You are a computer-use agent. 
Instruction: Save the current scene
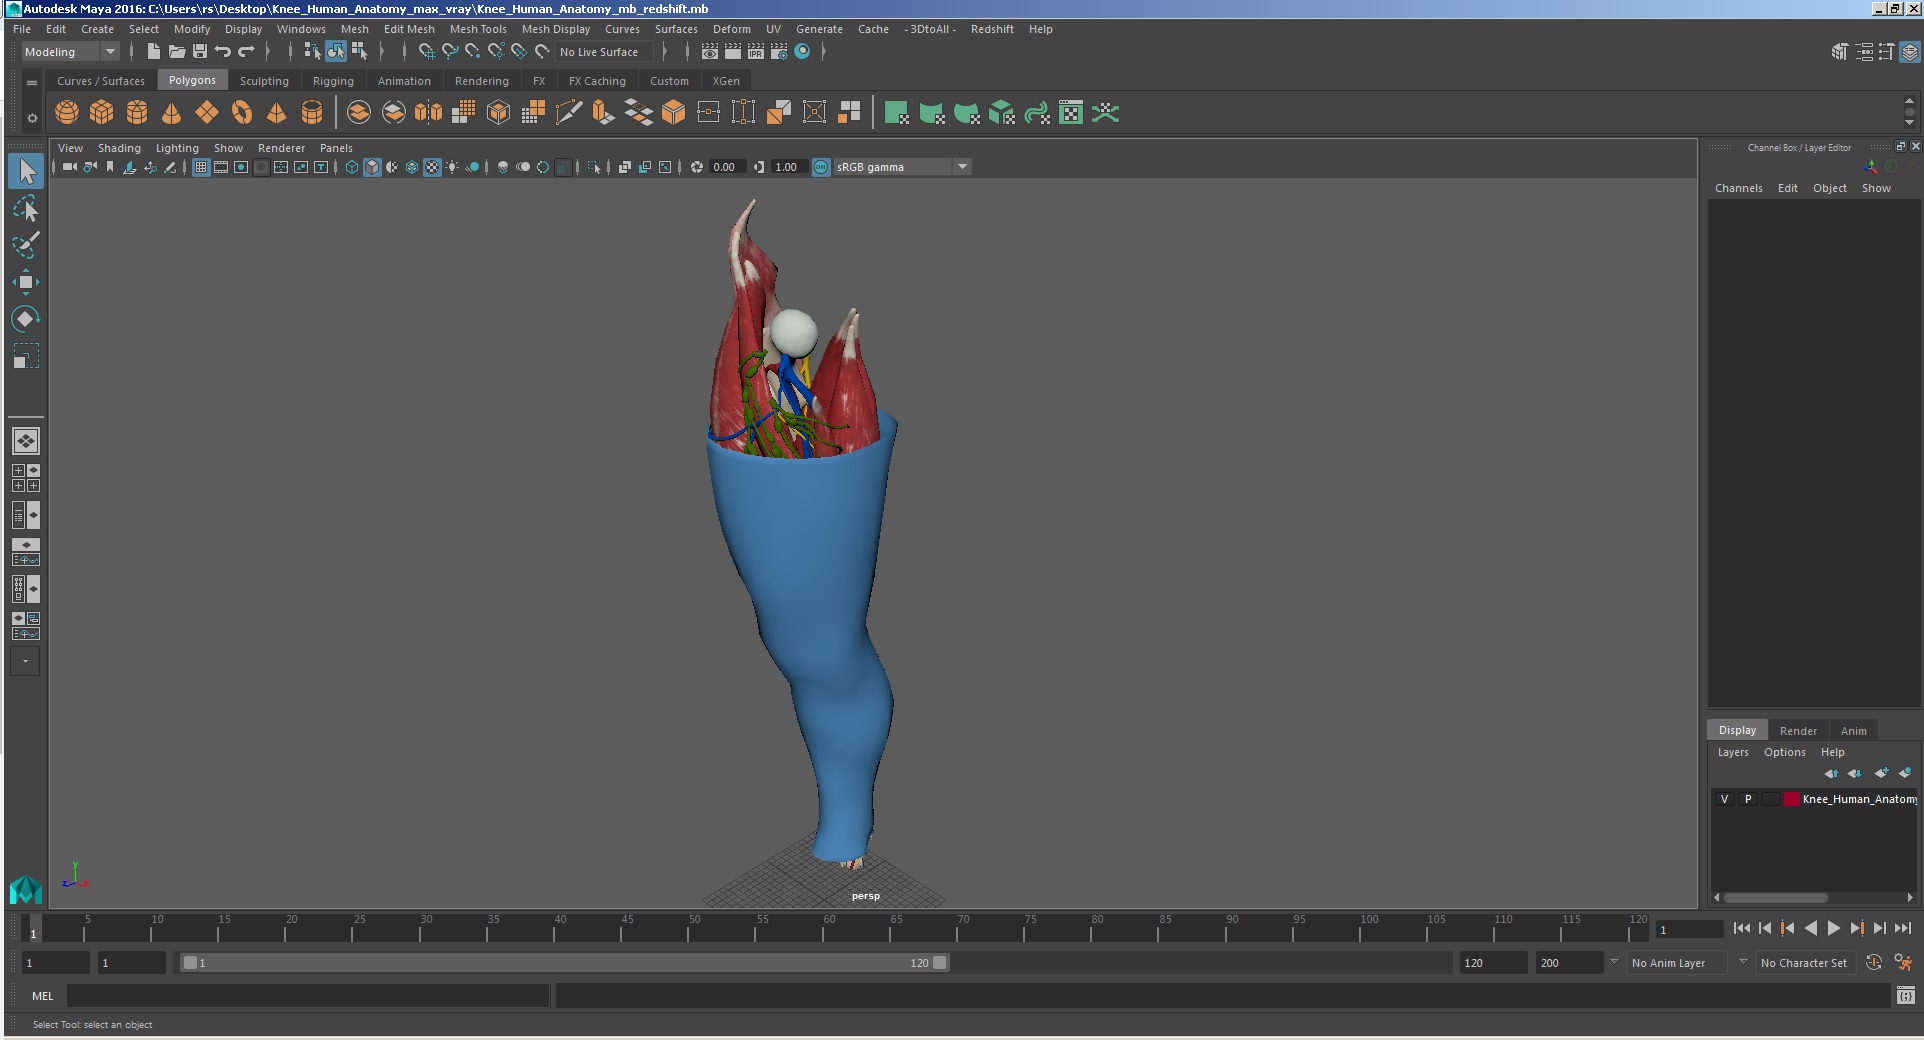click(x=200, y=52)
